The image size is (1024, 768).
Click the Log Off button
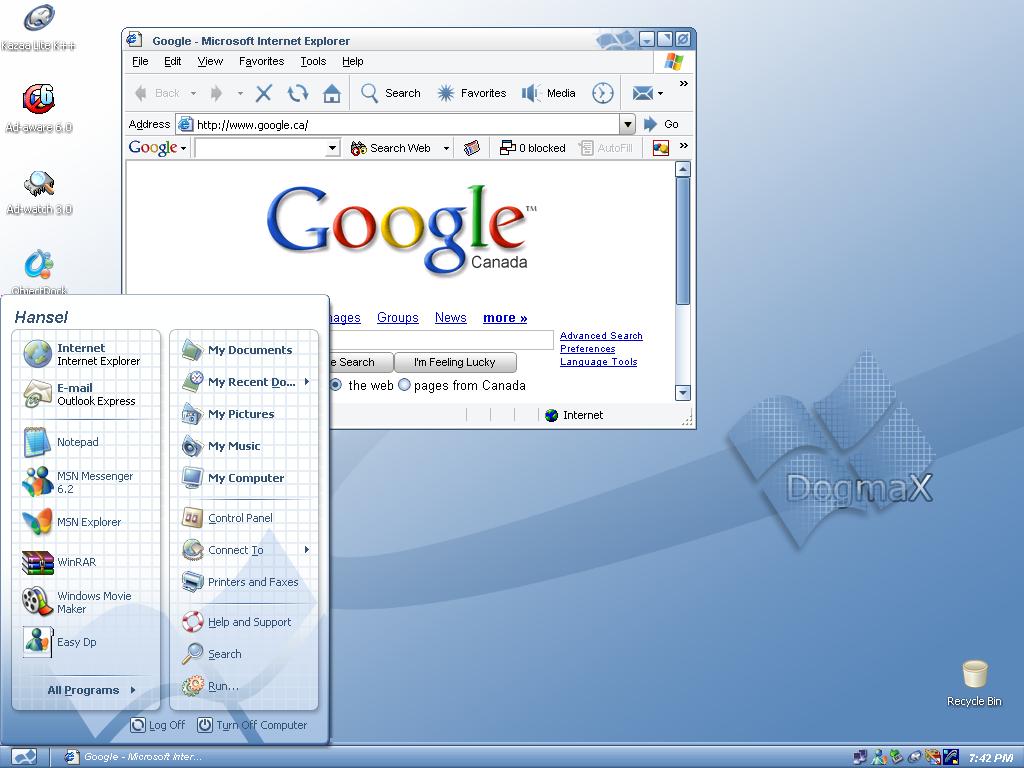click(x=157, y=725)
